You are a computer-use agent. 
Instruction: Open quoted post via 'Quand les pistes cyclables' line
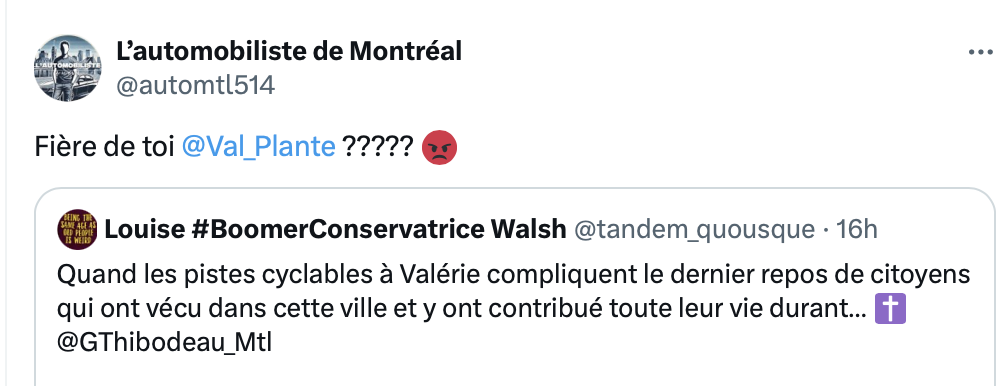[514, 275]
